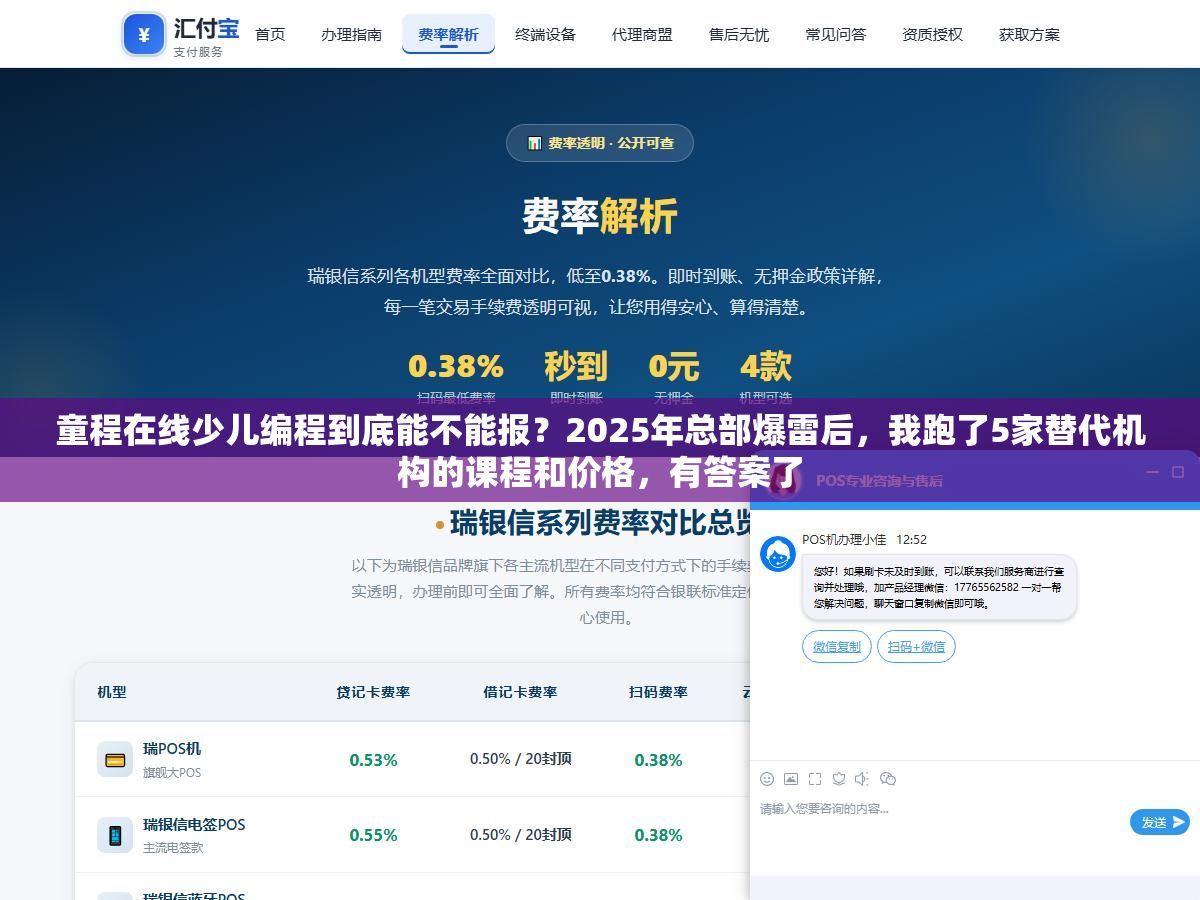Attach an image in the chat toolbar
The height and width of the screenshot is (900, 1200).
pos(791,778)
